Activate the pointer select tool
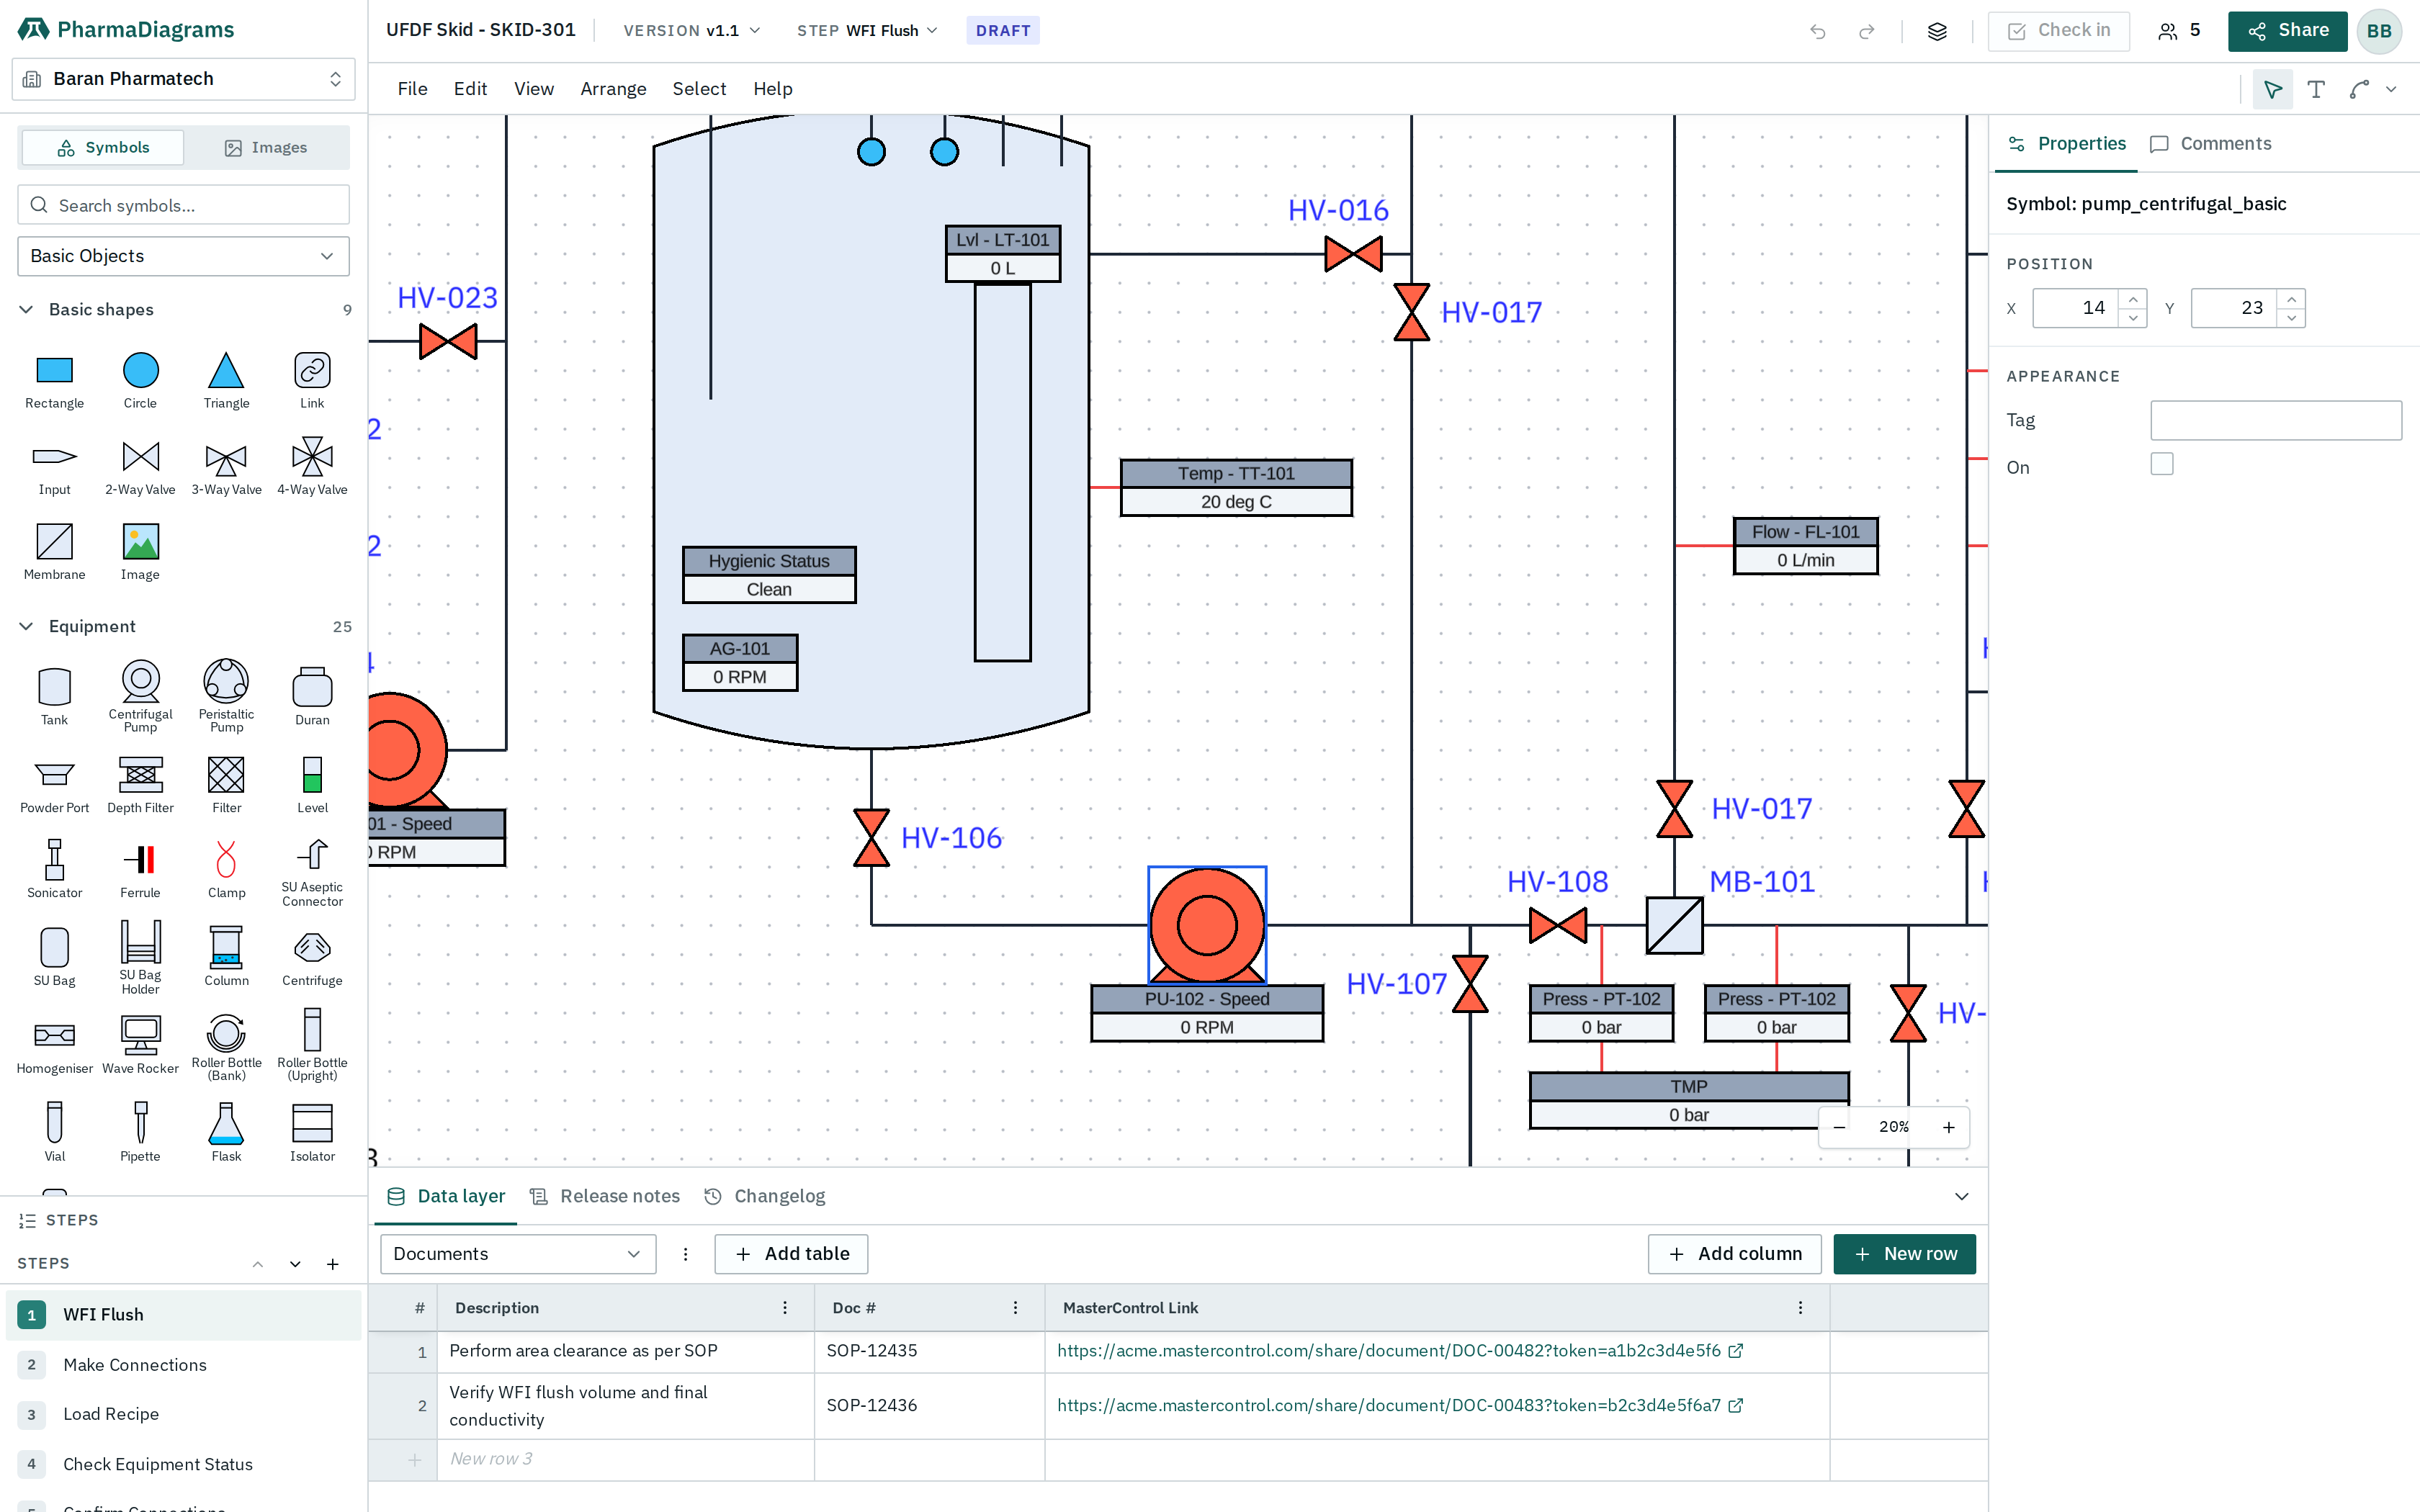Viewport: 2420px width, 1512px height. click(2272, 89)
